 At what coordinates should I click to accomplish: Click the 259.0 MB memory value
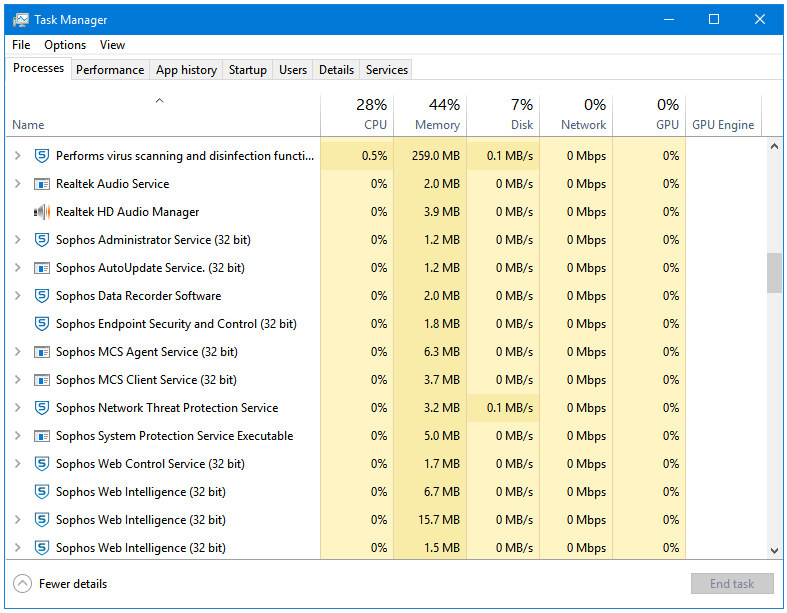[436, 156]
